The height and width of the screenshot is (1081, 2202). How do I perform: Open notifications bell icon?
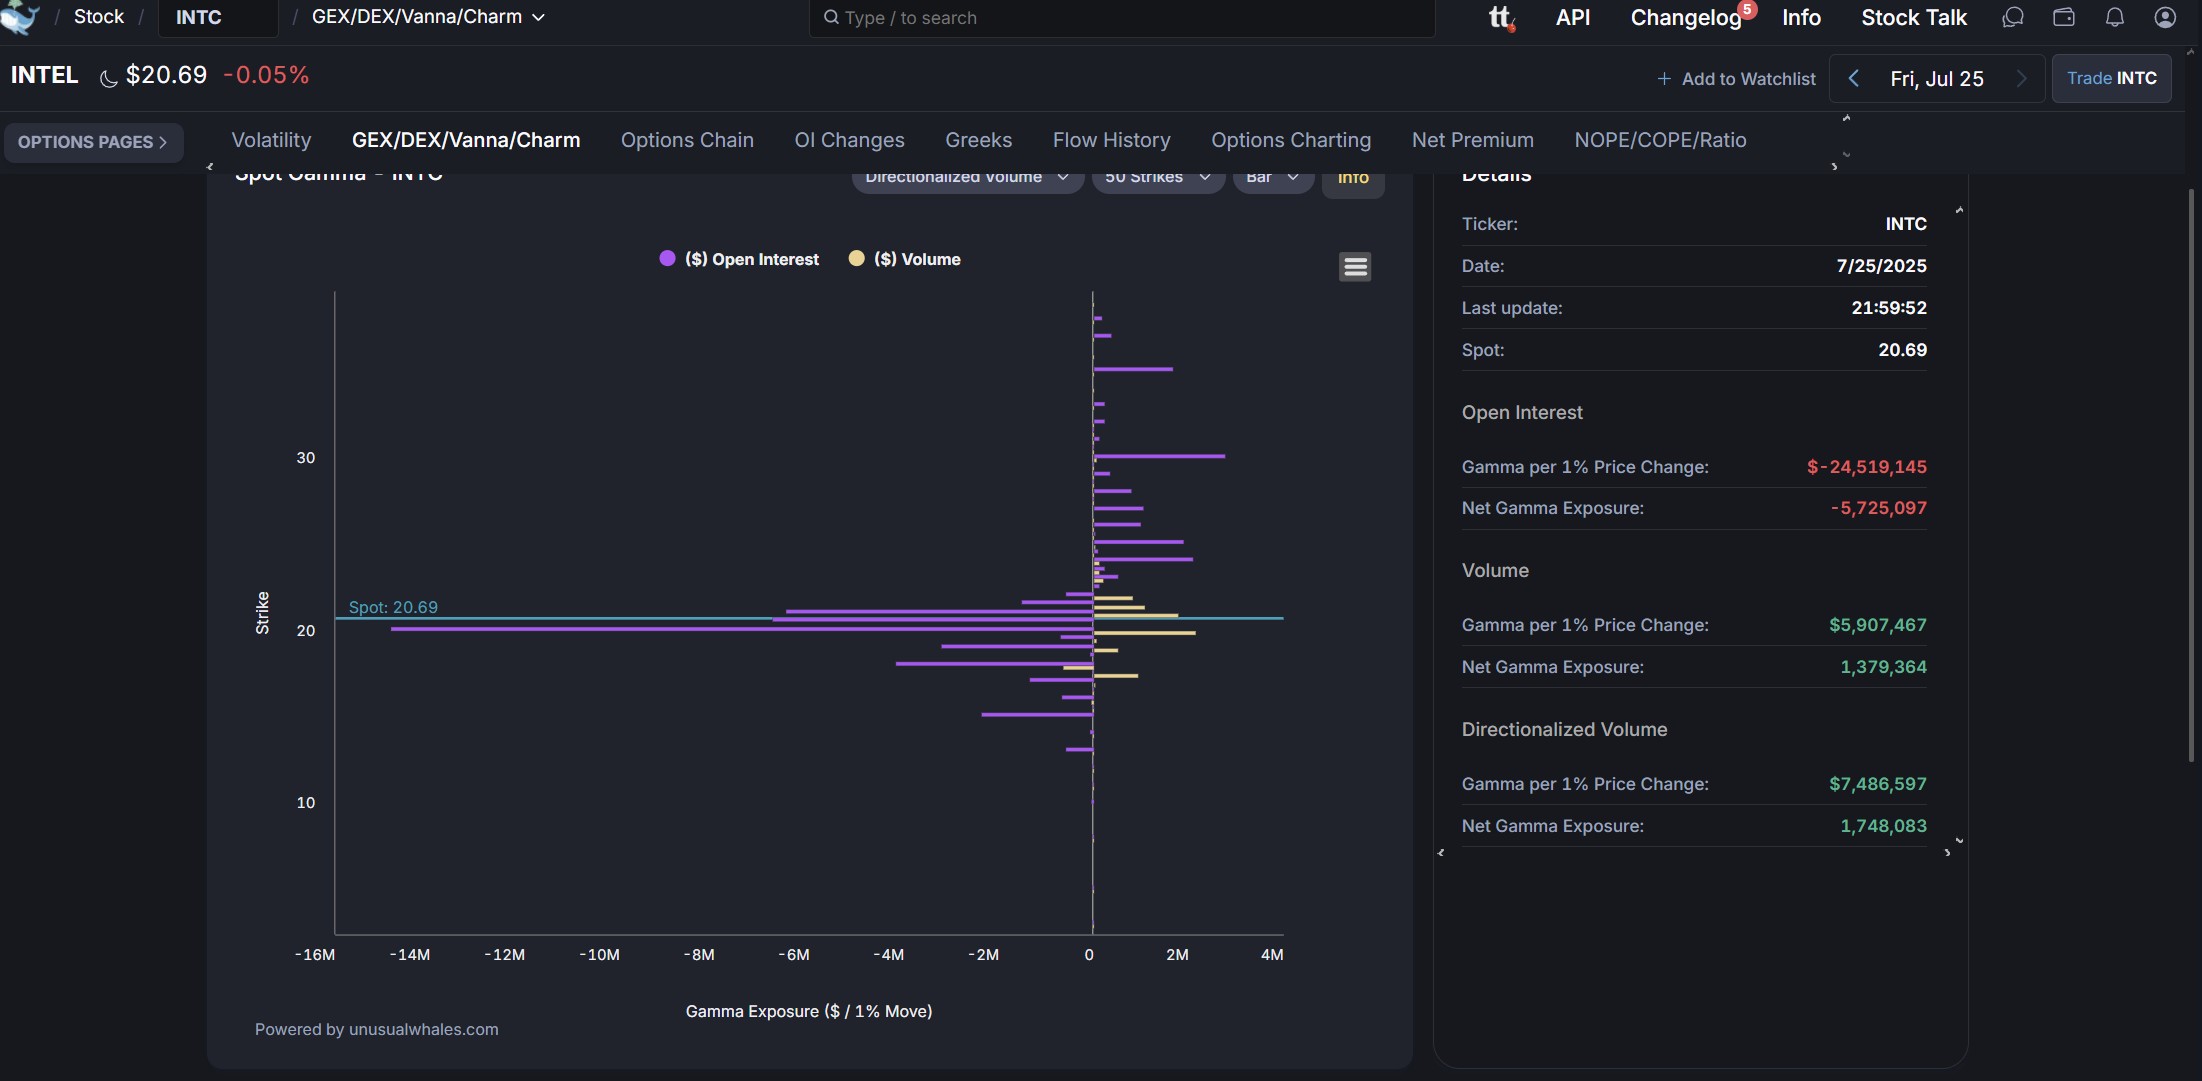2115,18
